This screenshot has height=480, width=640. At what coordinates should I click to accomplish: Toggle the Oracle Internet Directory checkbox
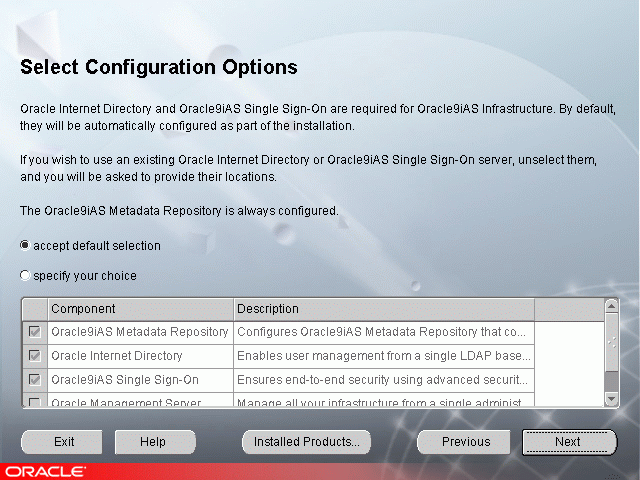click(x=35, y=356)
